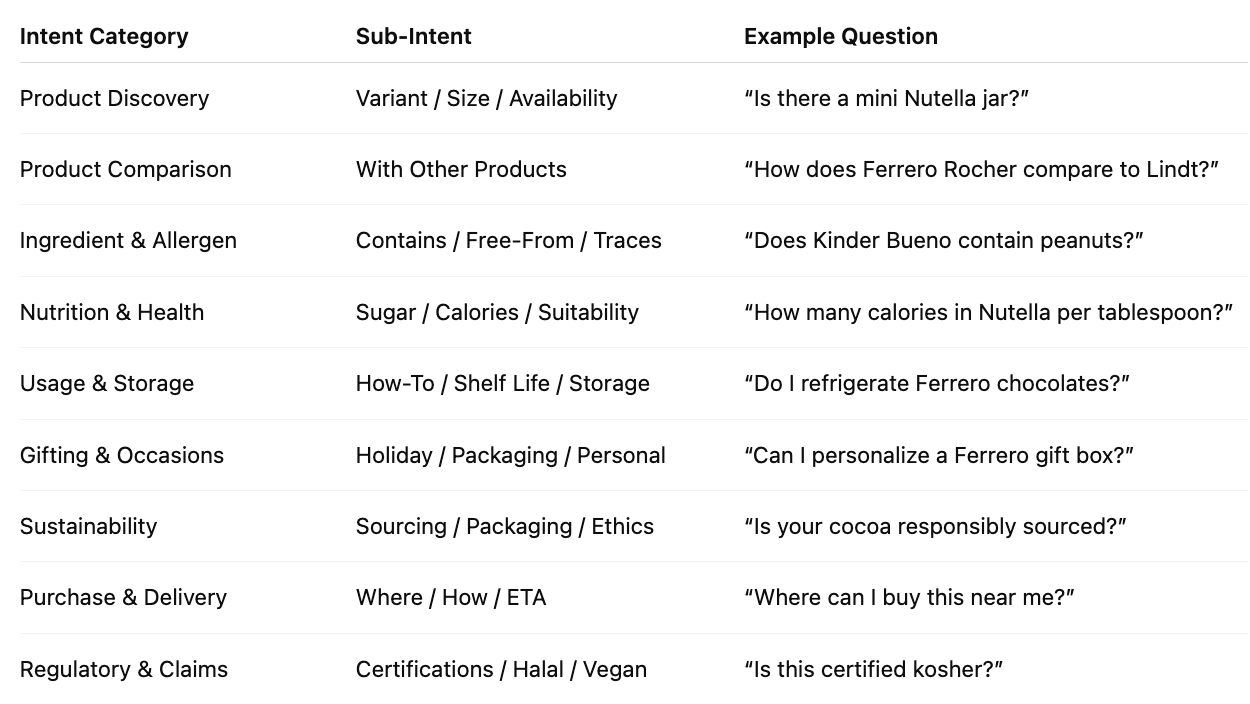Screen dimensions: 1250x704
Task: Select the Sustainability row label
Action: (x=89, y=527)
